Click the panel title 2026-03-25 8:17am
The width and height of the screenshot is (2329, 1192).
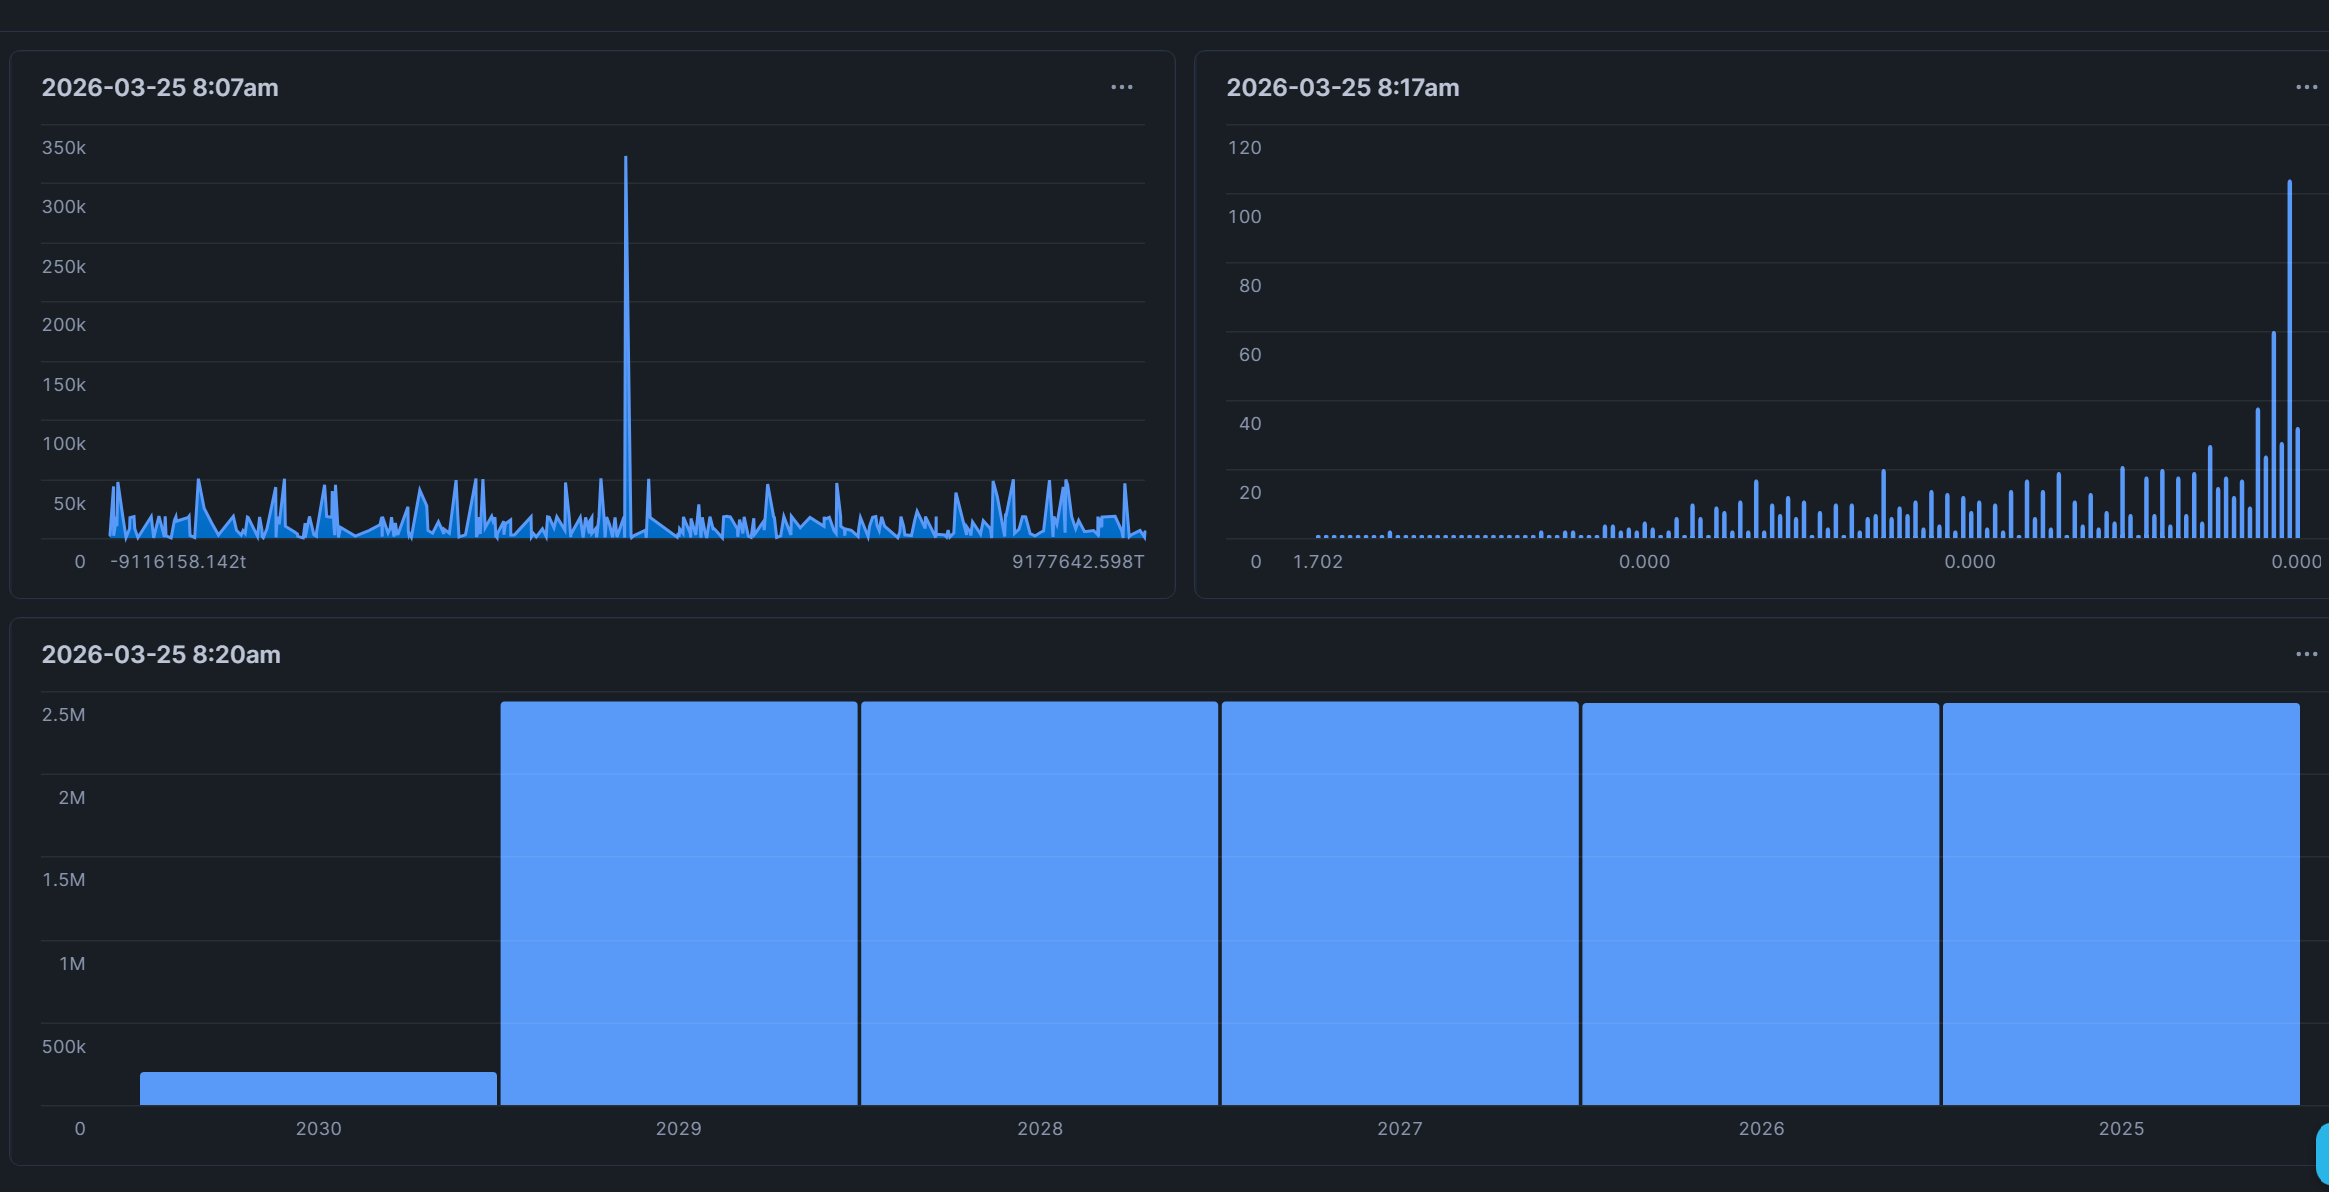[1342, 88]
